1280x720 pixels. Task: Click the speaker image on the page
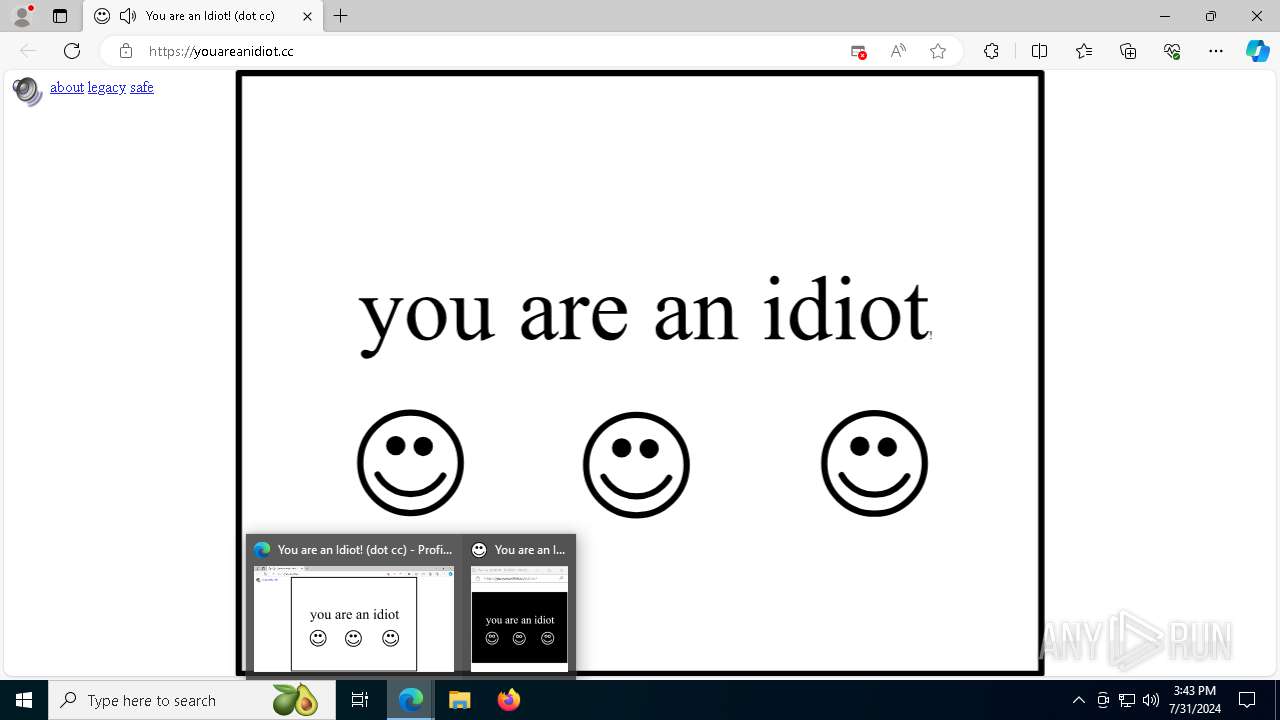[x=28, y=91]
